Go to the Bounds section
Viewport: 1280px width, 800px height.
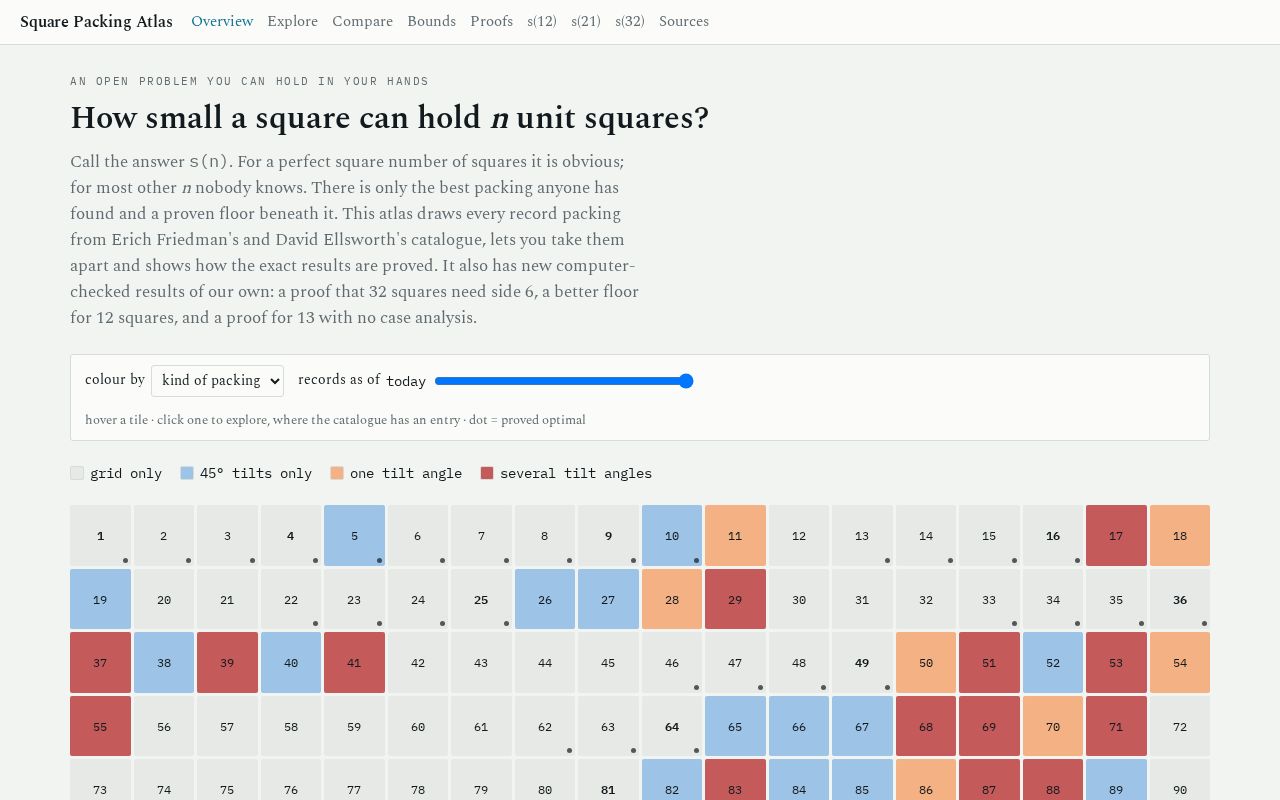tap(431, 21)
